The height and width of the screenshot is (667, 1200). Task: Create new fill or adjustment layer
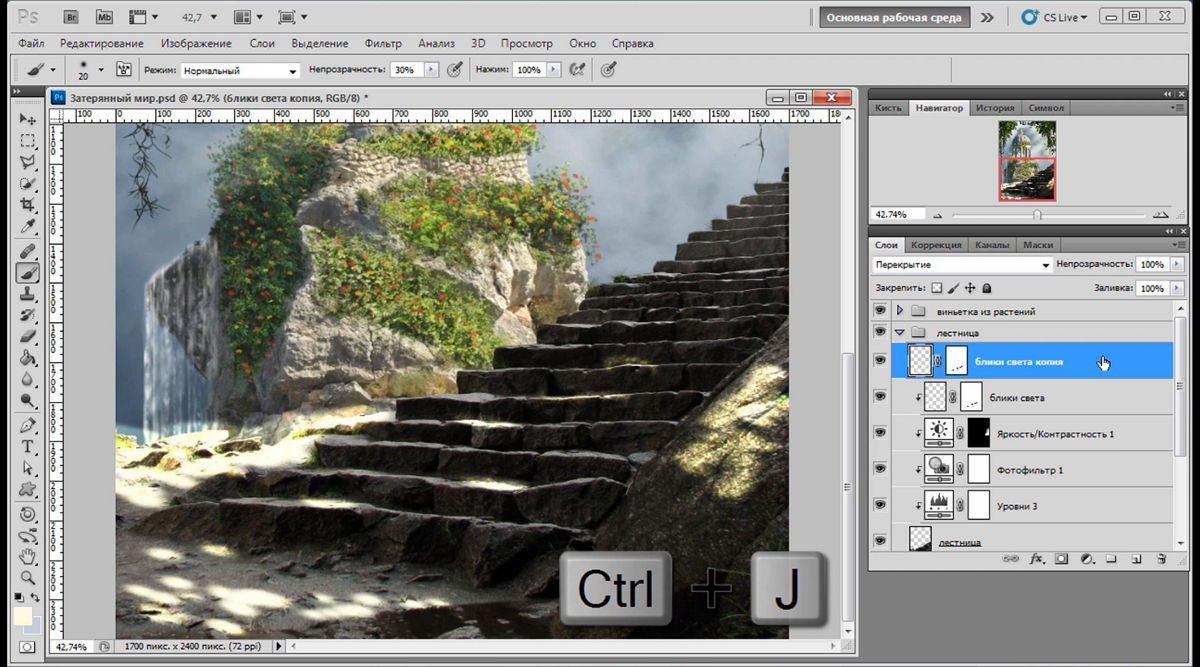(x=1087, y=559)
